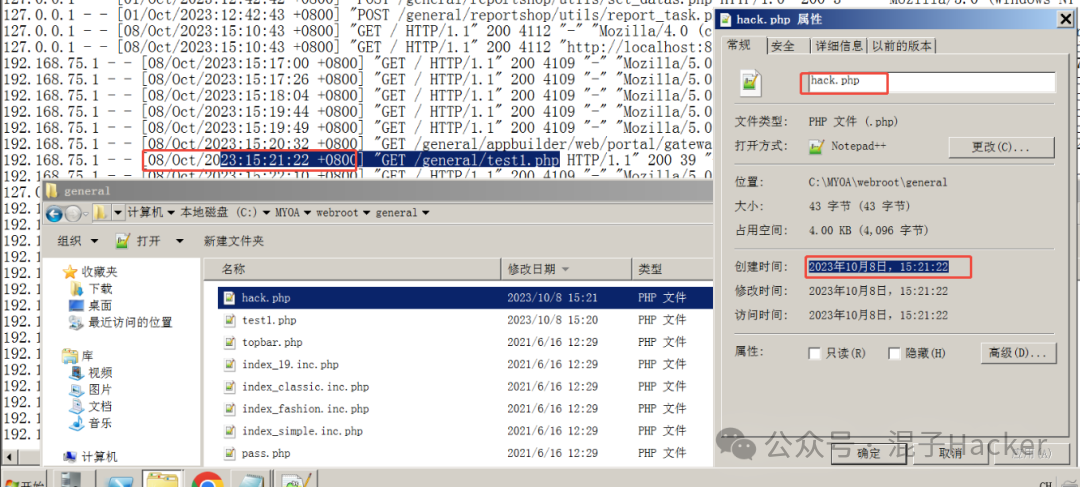Click the 桌面 icon in sidebar

pyautogui.click(x=77, y=305)
